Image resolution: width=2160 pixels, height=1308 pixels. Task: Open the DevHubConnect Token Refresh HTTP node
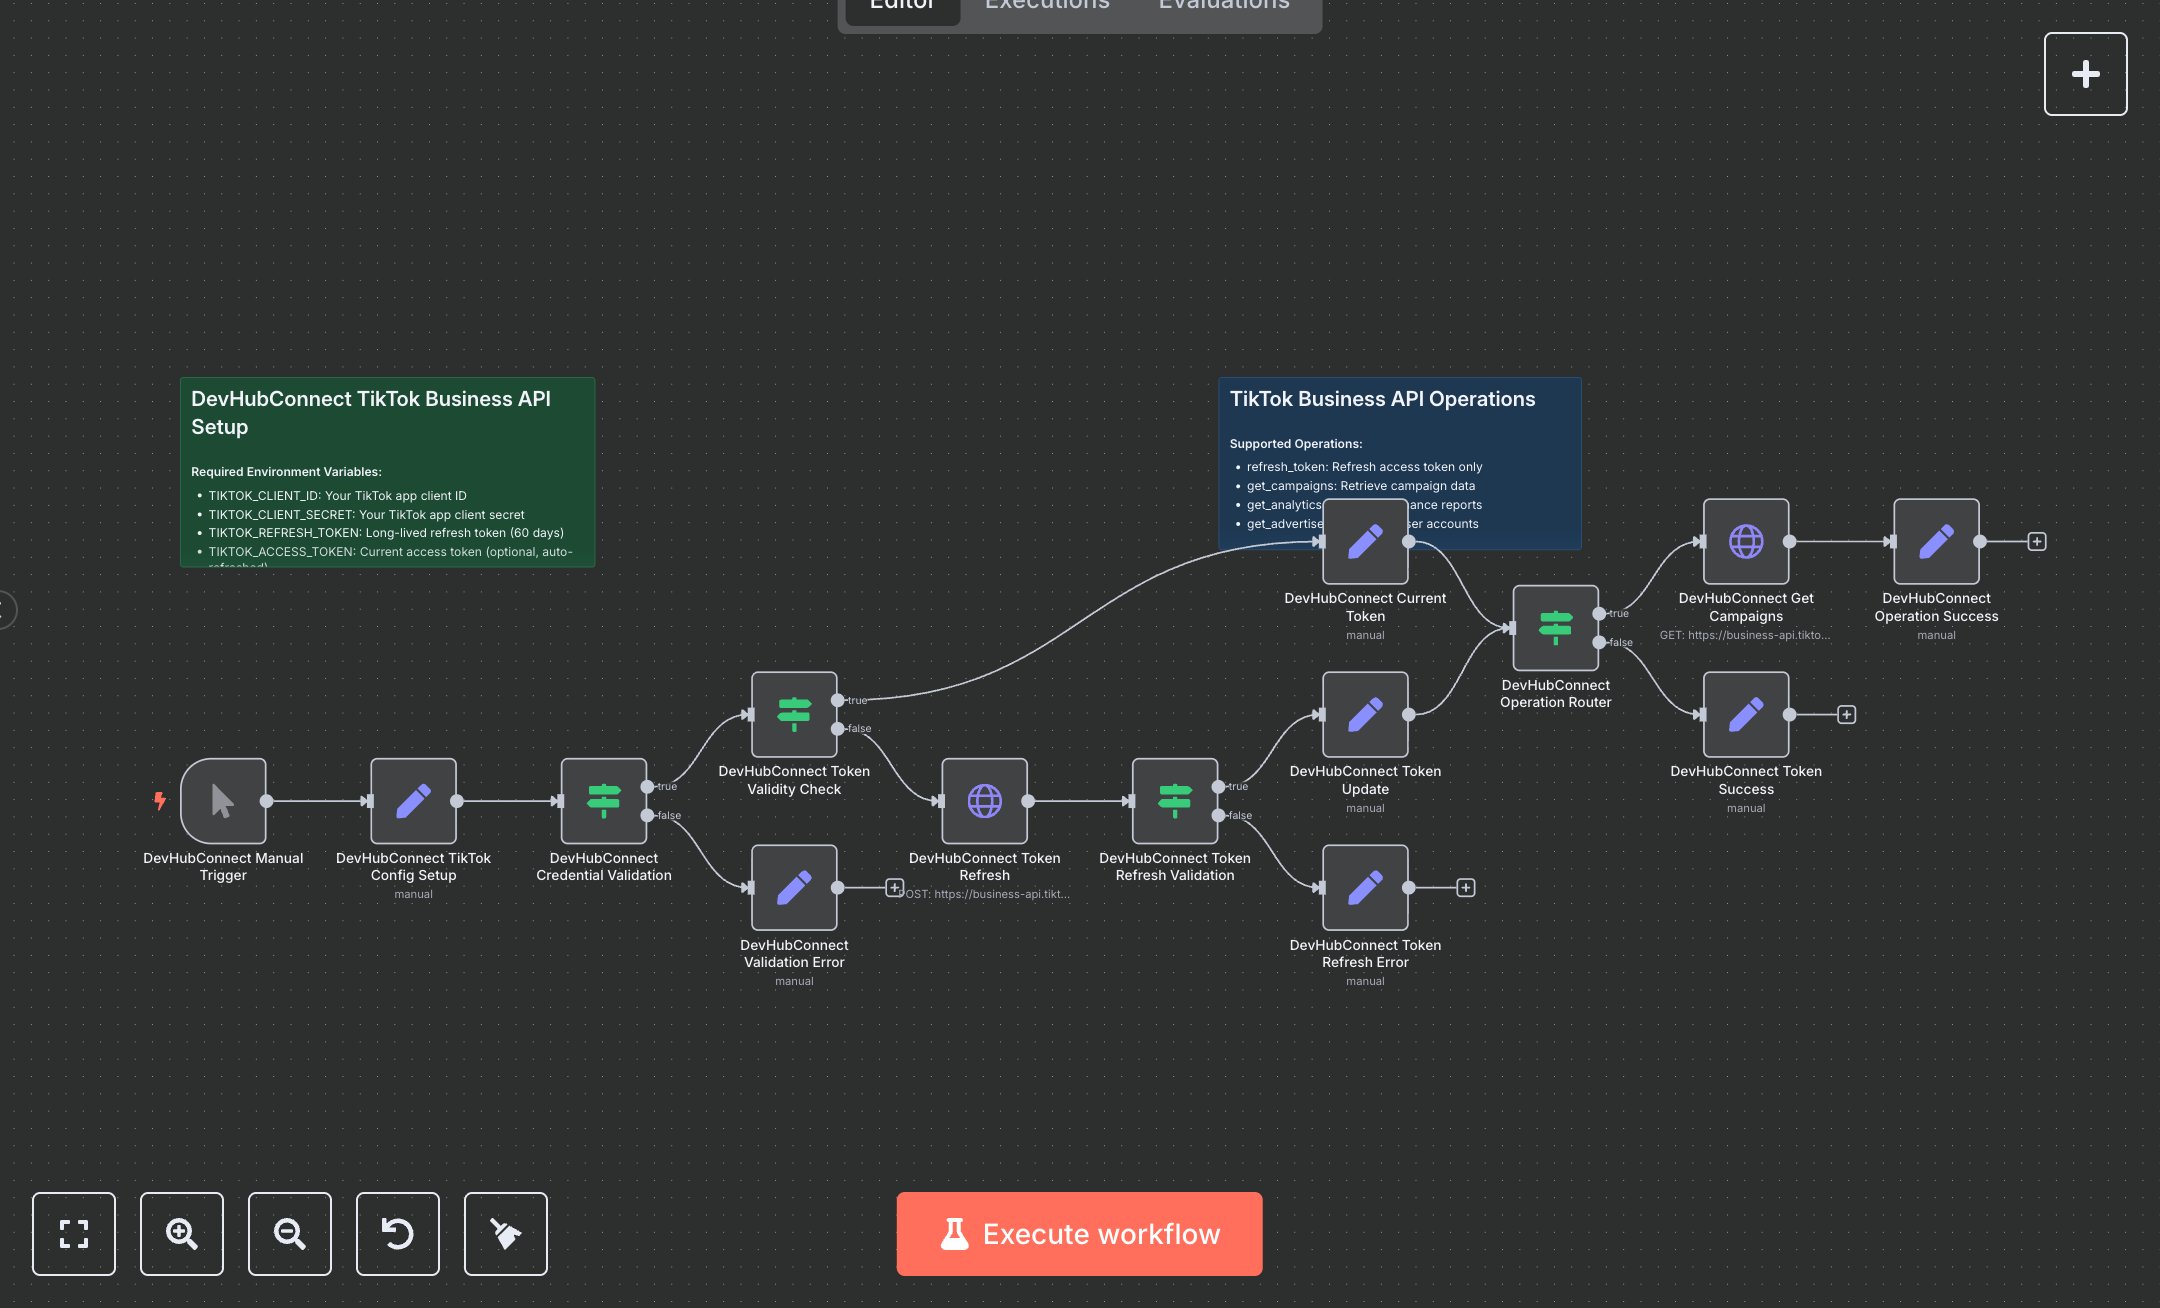[x=984, y=801]
